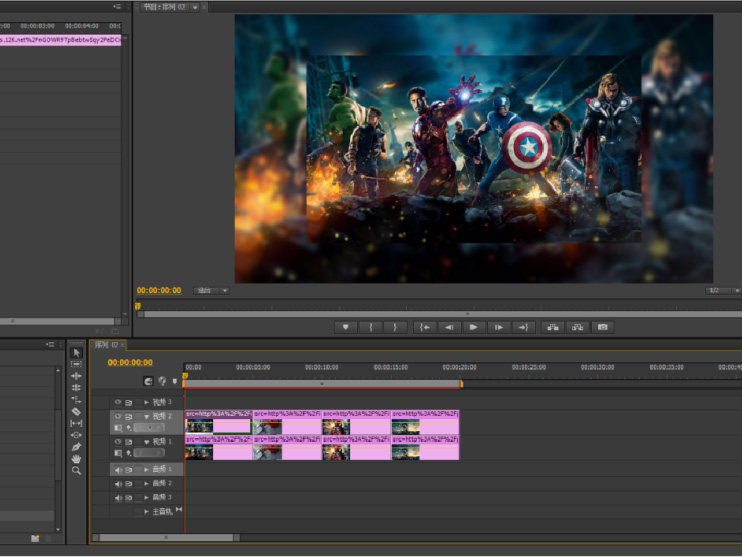
Task: Hide the 视频 3 track with its eye
Action: coord(118,402)
